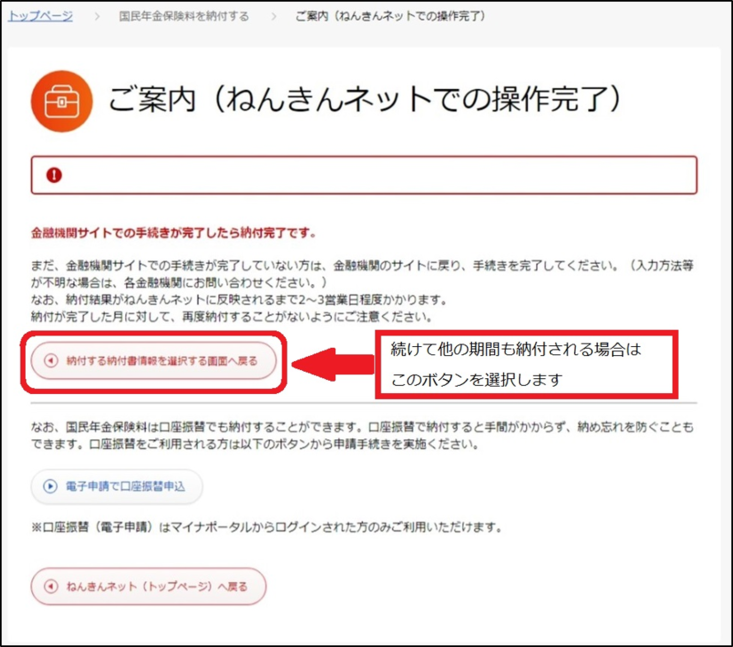Click the blue play icon on the 電子申請 button

(x=51, y=487)
